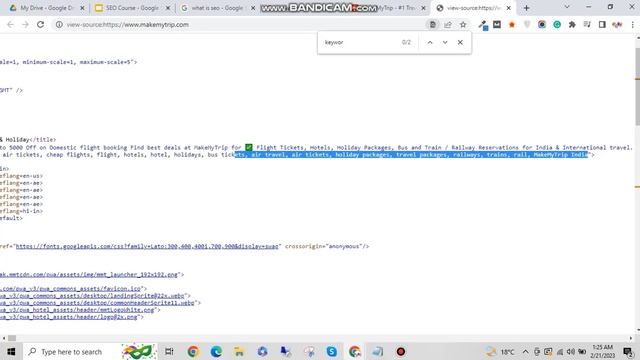The width and height of the screenshot is (640, 360).
Task: Bookmark this page with the star icon
Action: point(463,24)
